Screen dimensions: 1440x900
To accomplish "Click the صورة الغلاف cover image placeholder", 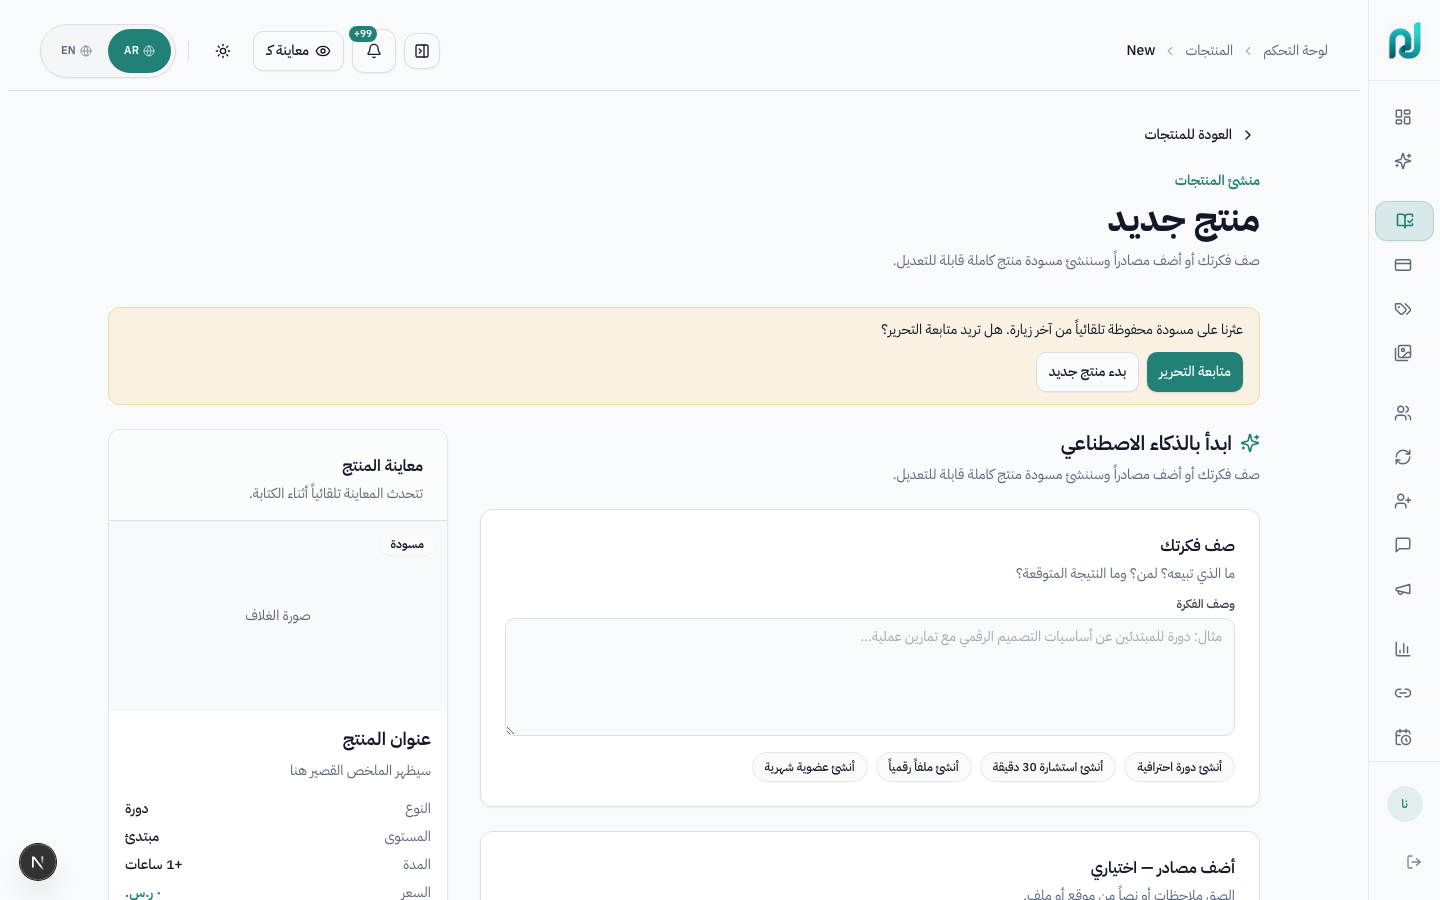I will click(278, 616).
